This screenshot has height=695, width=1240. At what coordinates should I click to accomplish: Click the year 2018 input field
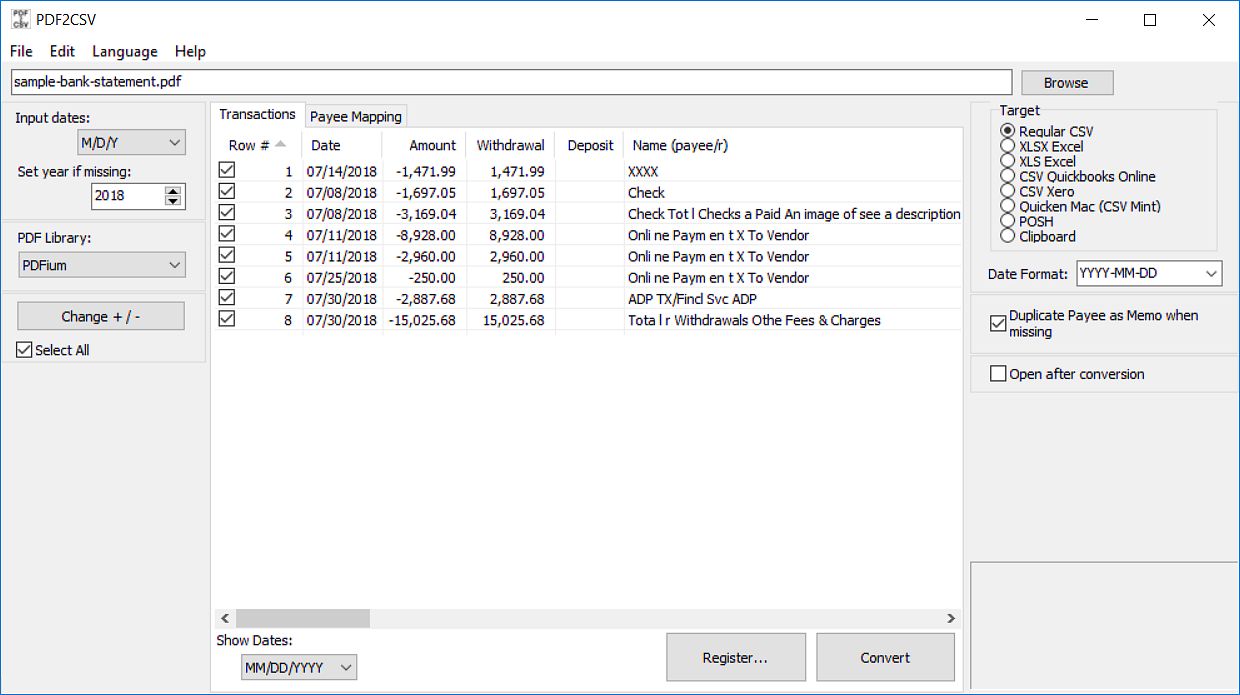coord(127,196)
